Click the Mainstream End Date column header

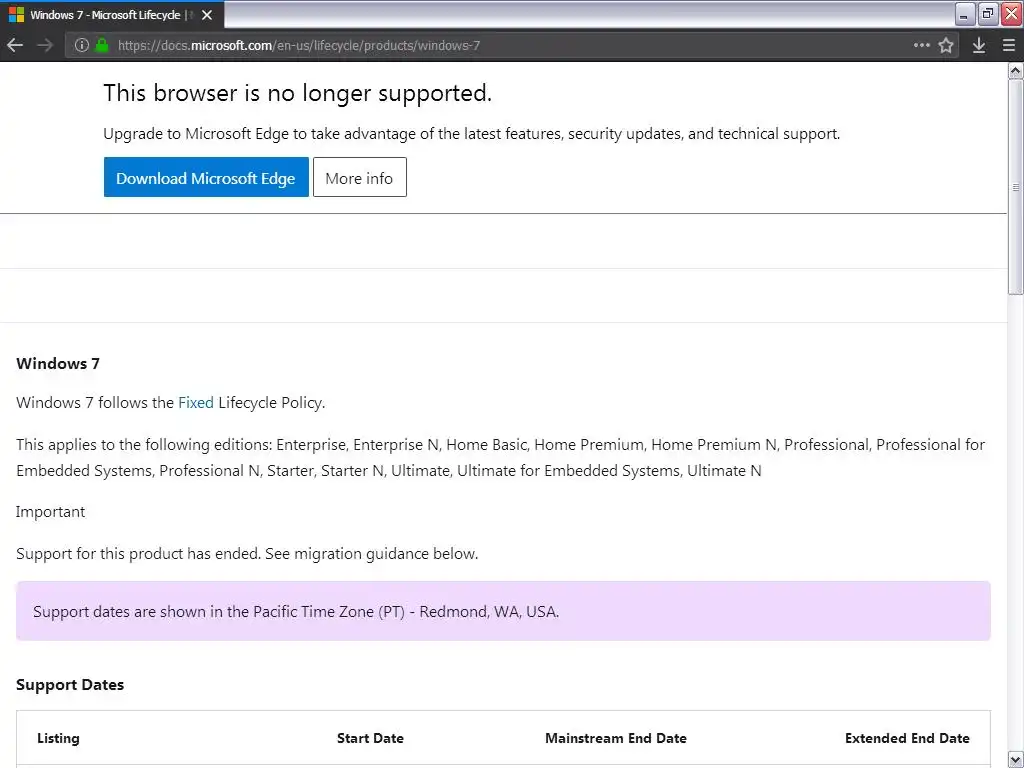click(615, 738)
